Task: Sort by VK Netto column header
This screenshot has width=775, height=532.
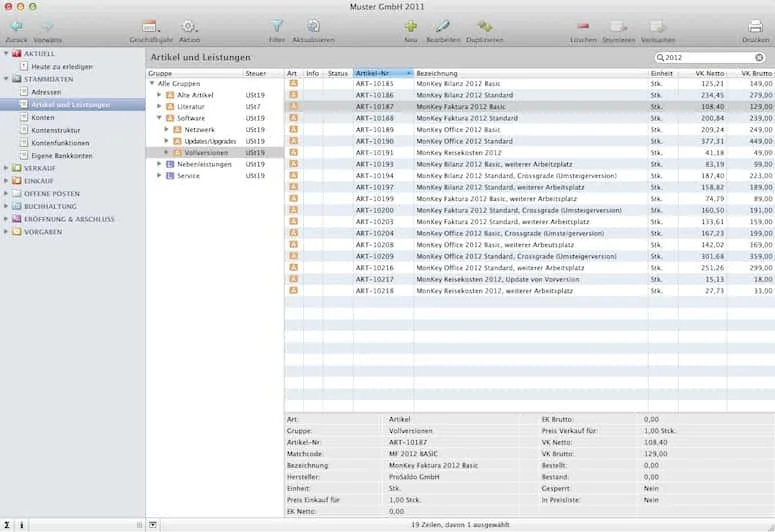Action: coord(702,73)
